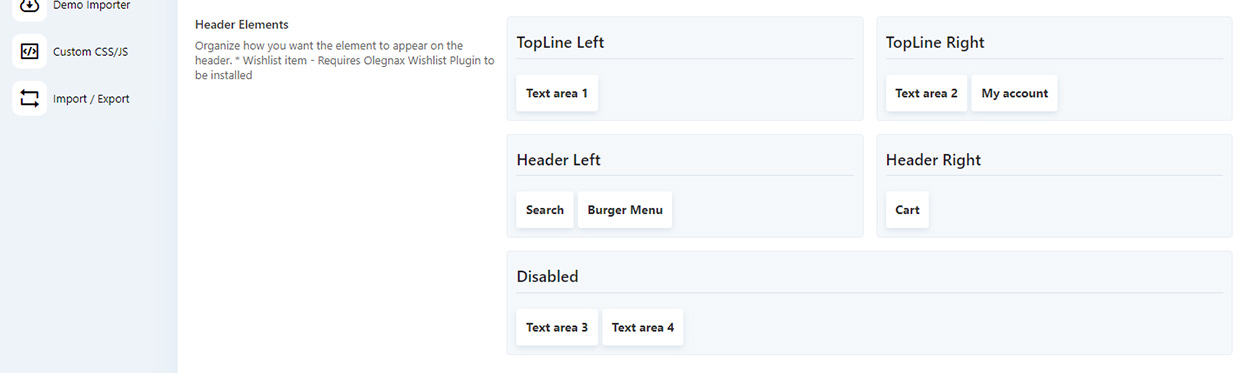Go to Import / Export menu label
1250x373 pixels.
(x=91, y=99)
